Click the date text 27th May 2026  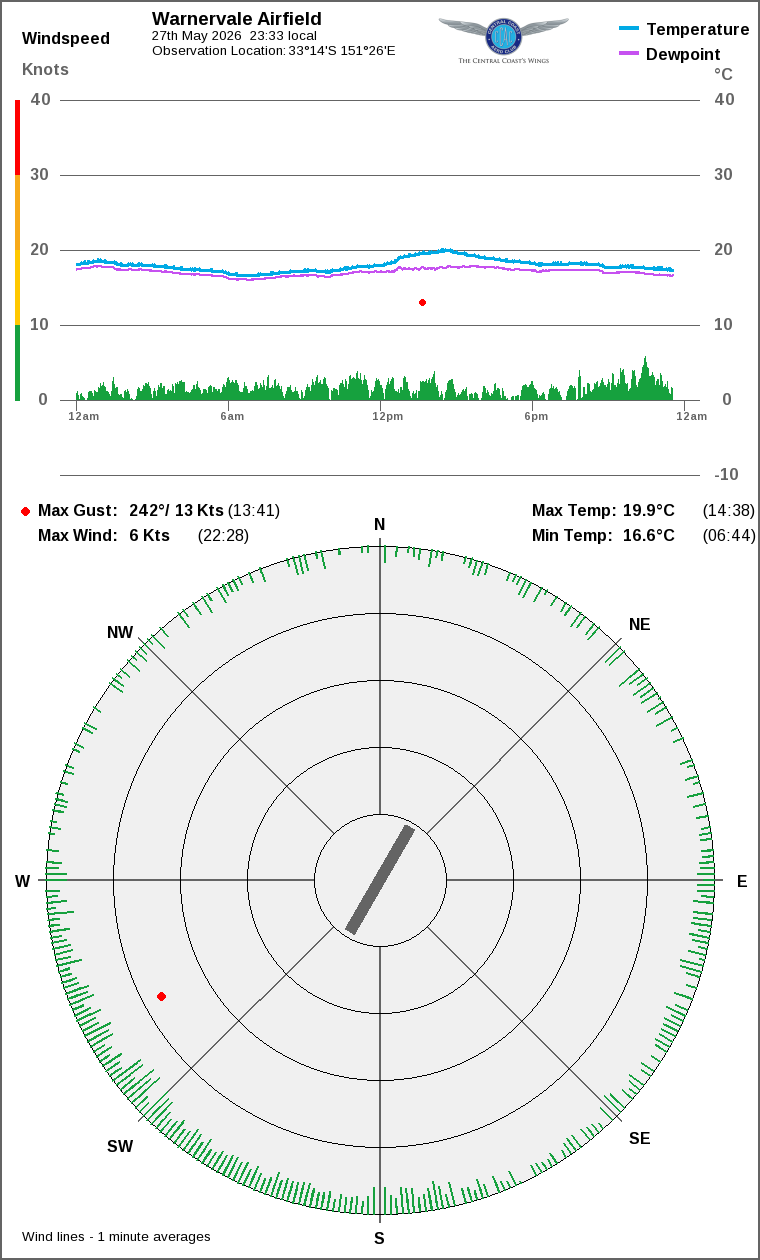[197, 35]
